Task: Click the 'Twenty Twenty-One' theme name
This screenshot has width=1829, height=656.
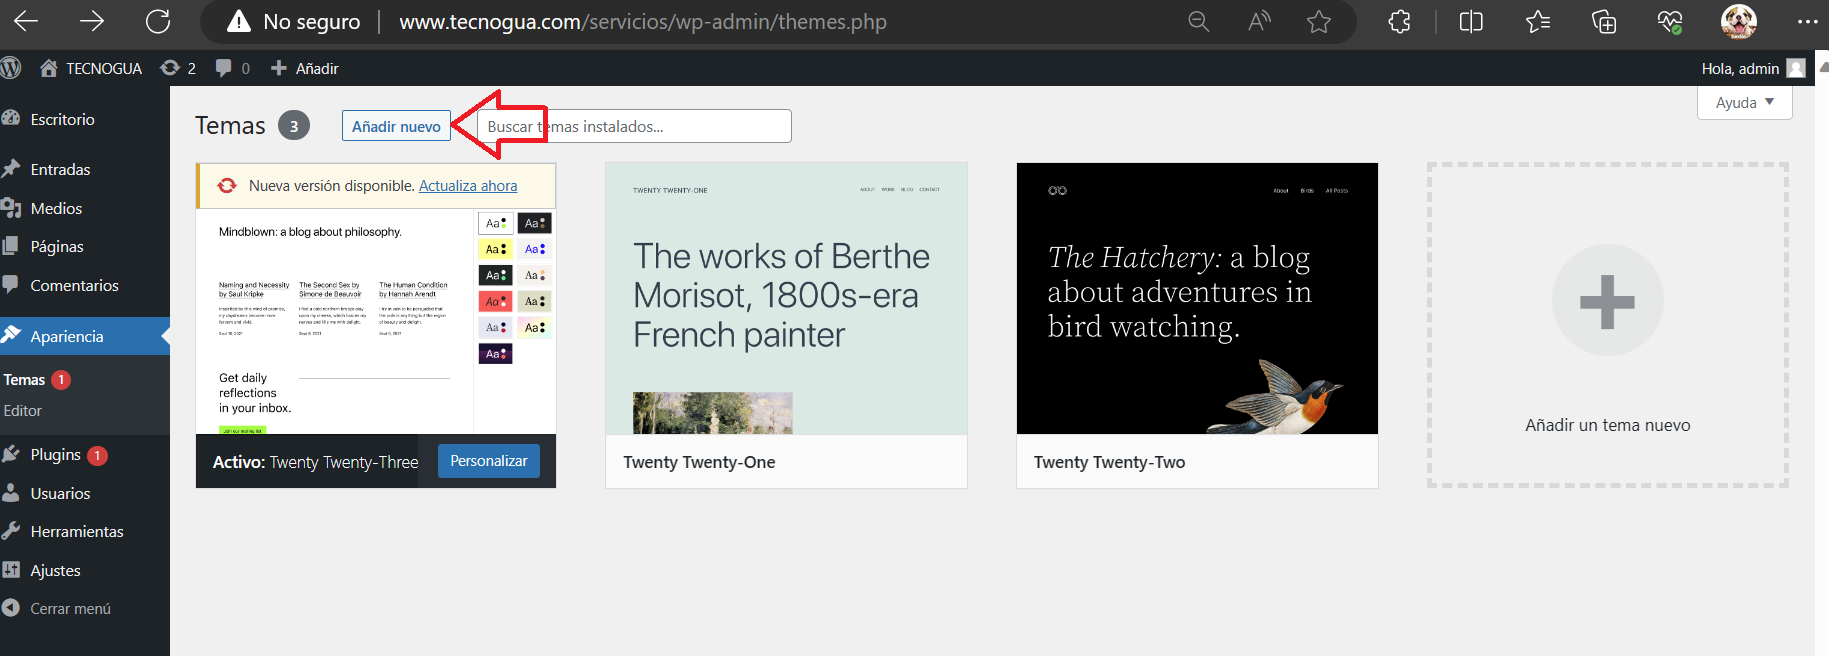Action: [x=699, y=462]
